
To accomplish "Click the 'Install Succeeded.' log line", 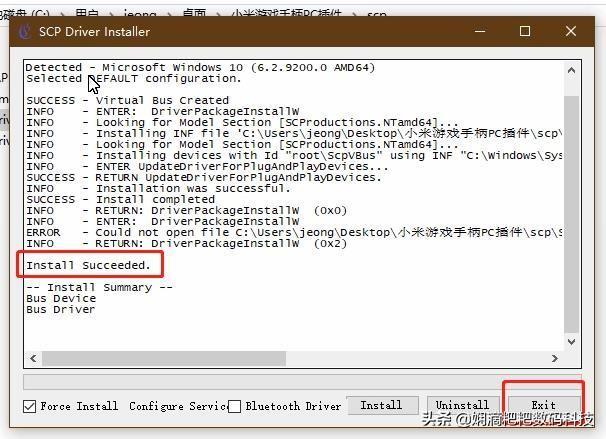I will [89, 265].
